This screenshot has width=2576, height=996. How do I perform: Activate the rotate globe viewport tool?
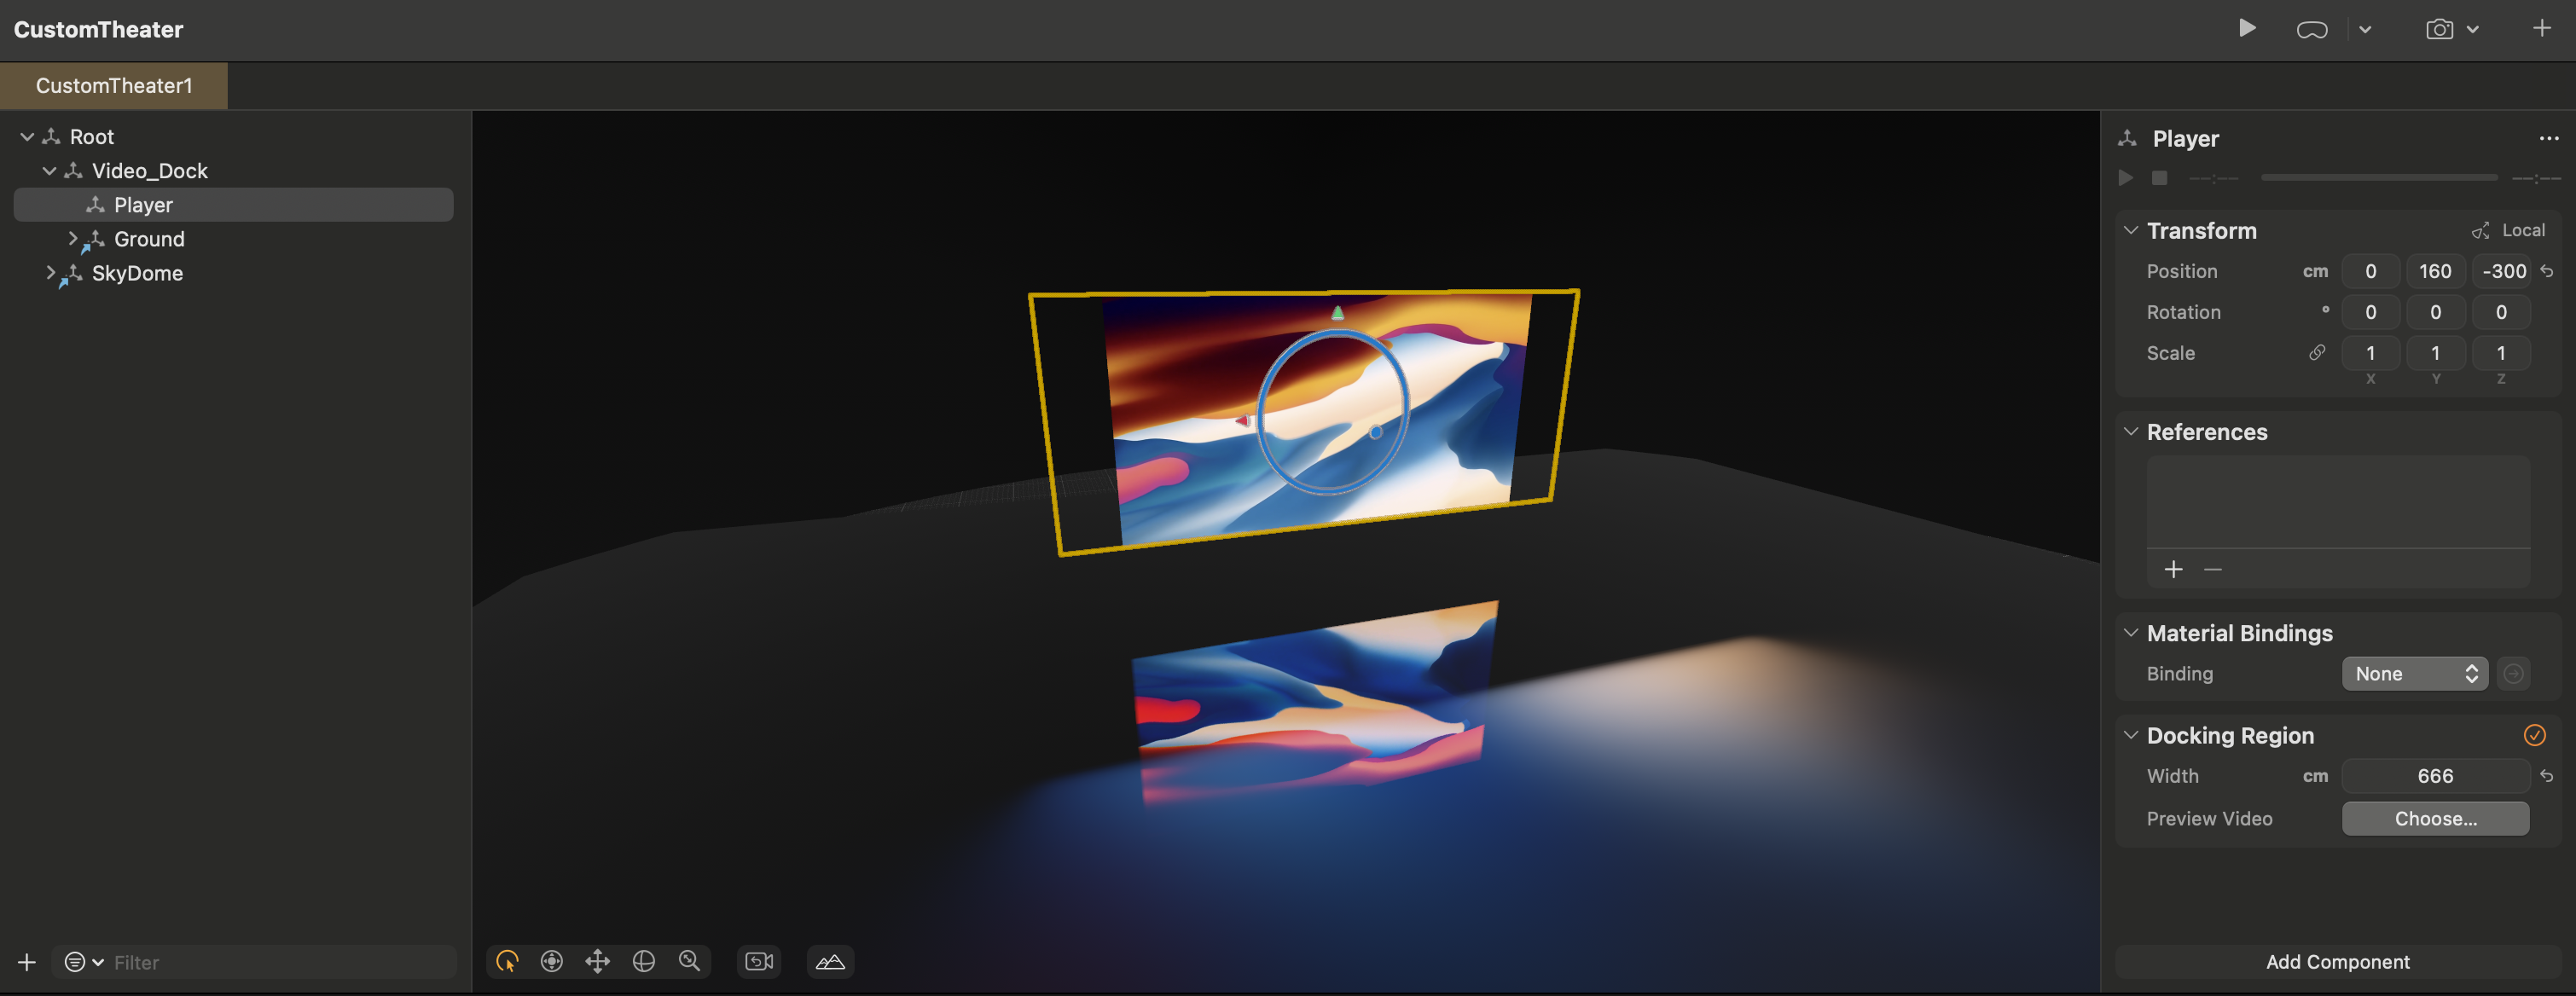click(644, 961)
